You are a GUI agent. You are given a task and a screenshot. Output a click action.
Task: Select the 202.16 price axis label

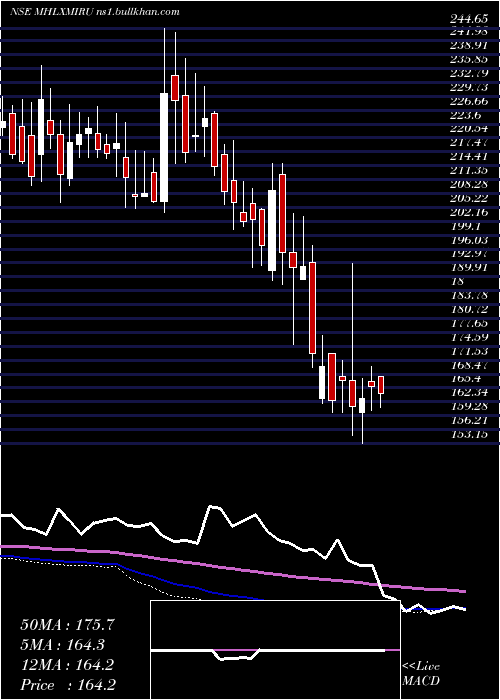pyautogui.click(x=469, y=212)
